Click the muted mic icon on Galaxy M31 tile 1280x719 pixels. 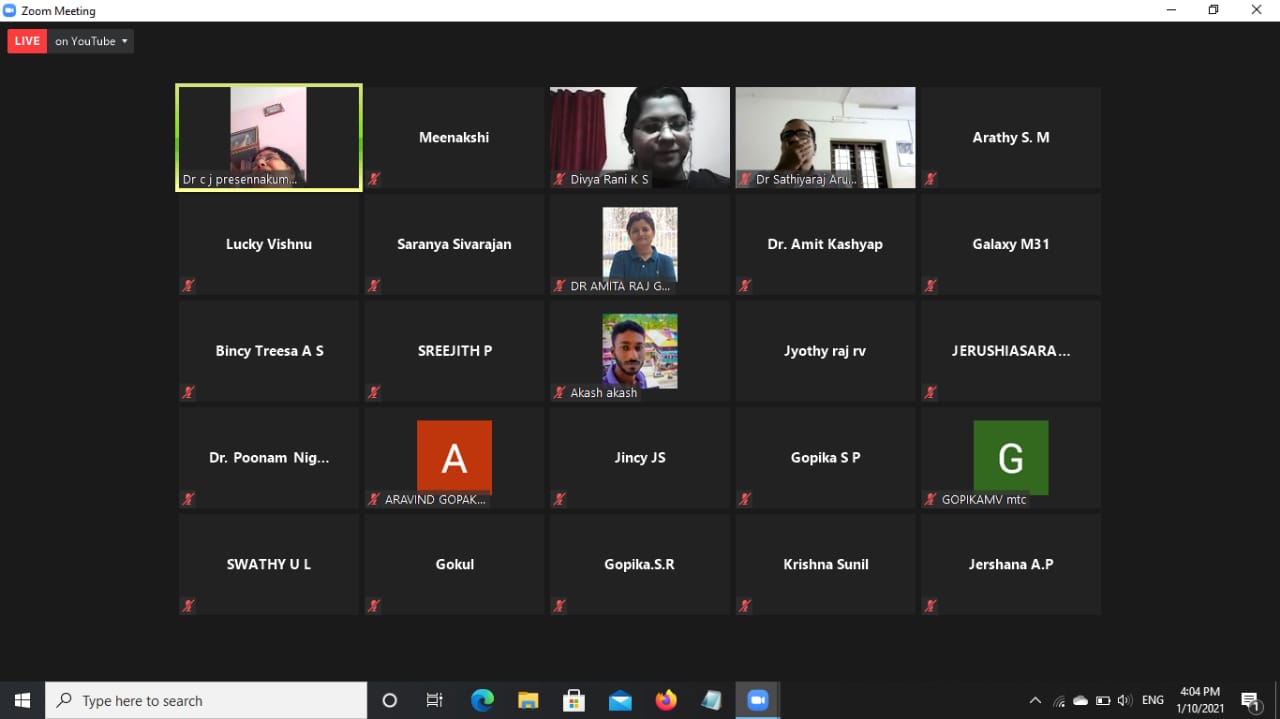(930, 286)
